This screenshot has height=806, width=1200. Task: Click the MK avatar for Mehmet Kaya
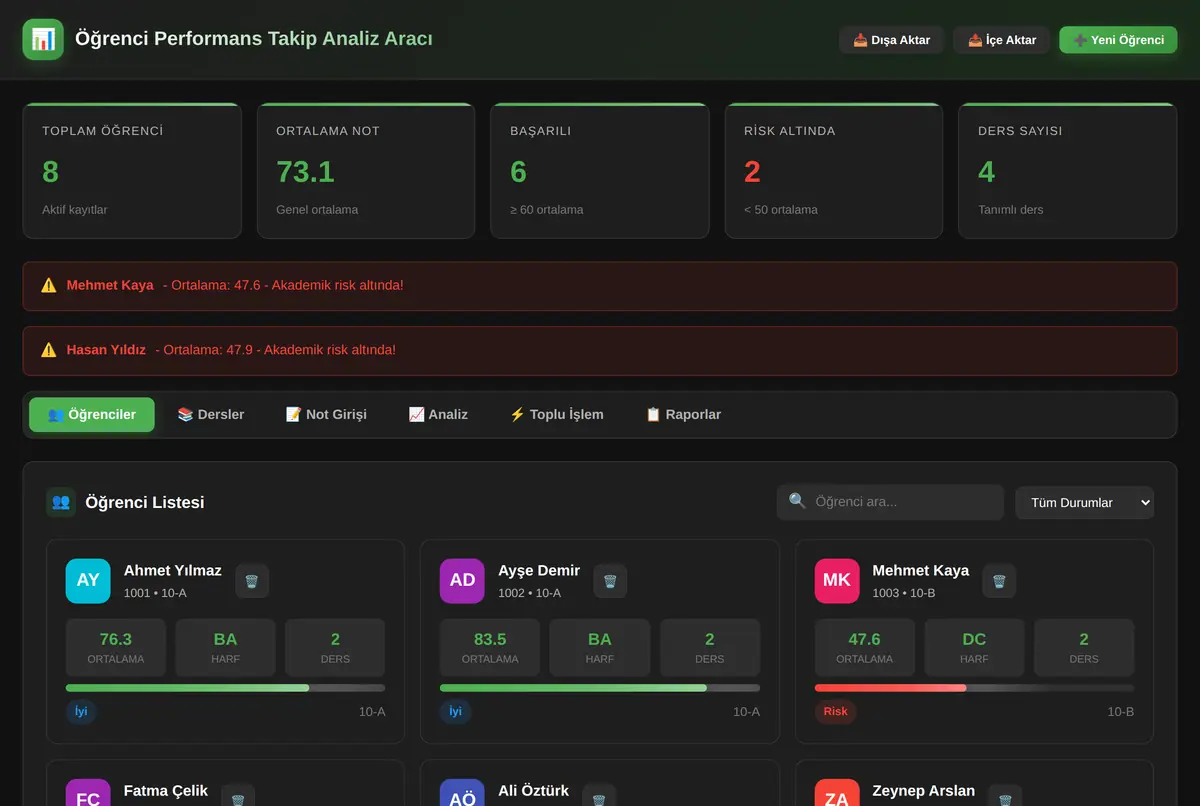837,581
